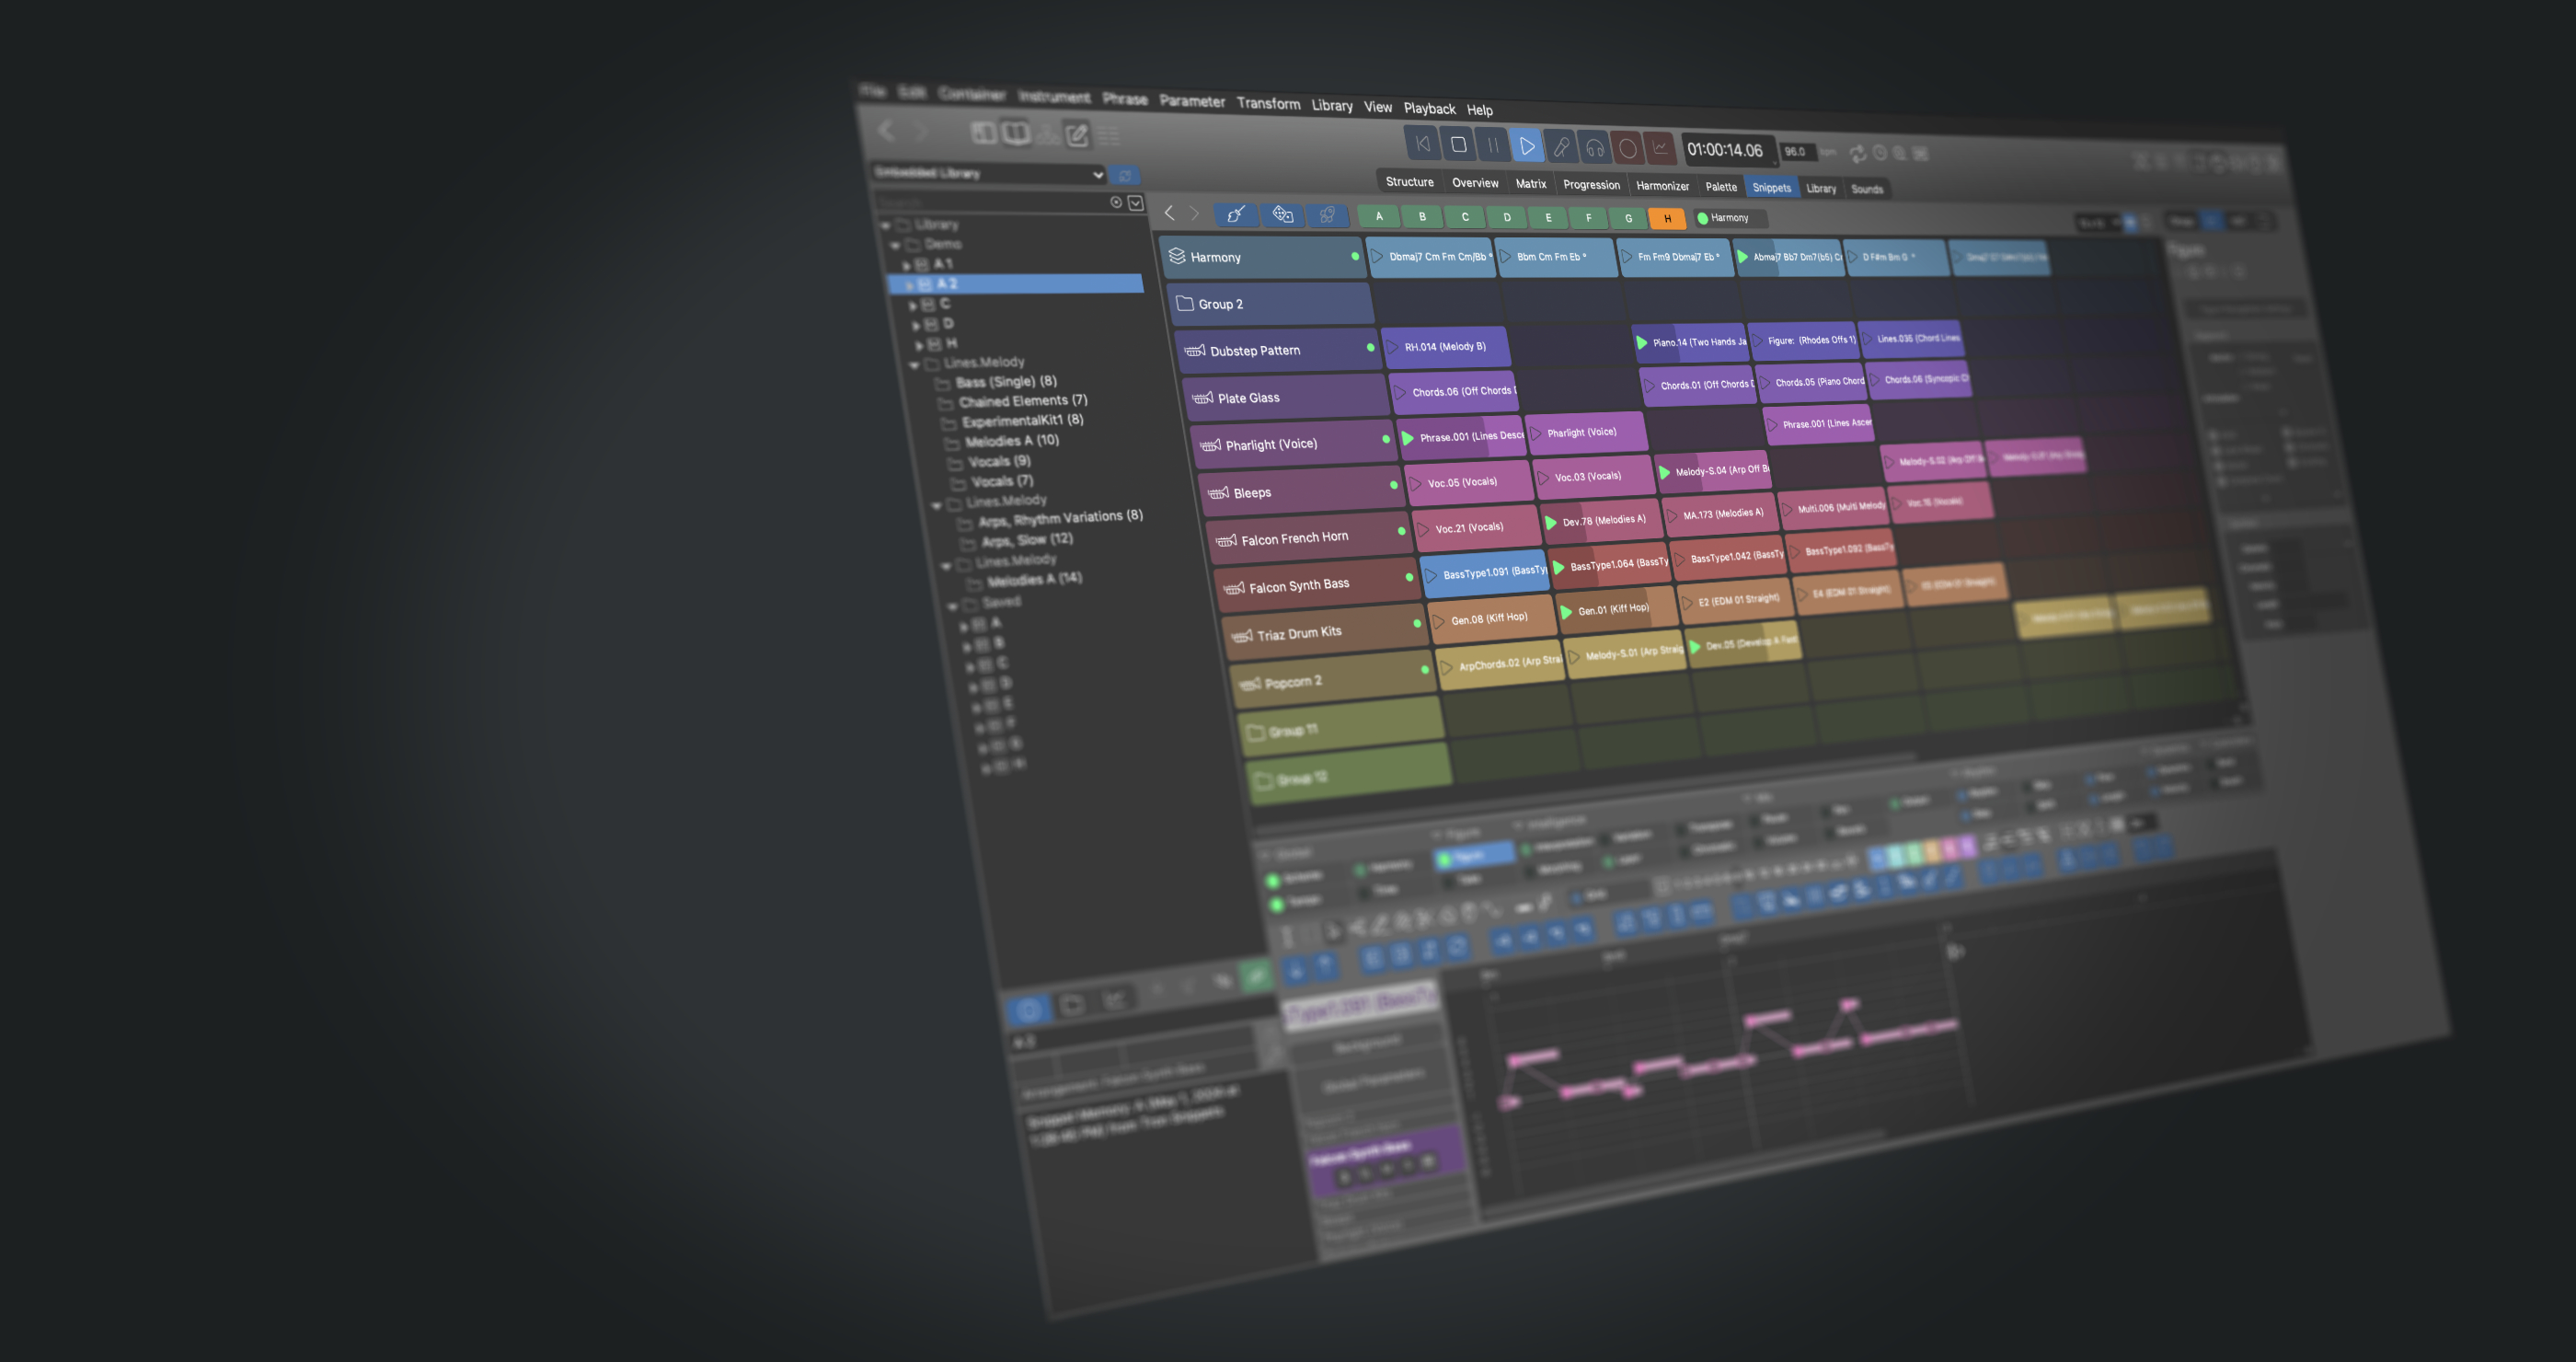Viewport: 2576px width, 1362px height.
Task: Click the orange H section button
Action: (x=1667, y=219)
